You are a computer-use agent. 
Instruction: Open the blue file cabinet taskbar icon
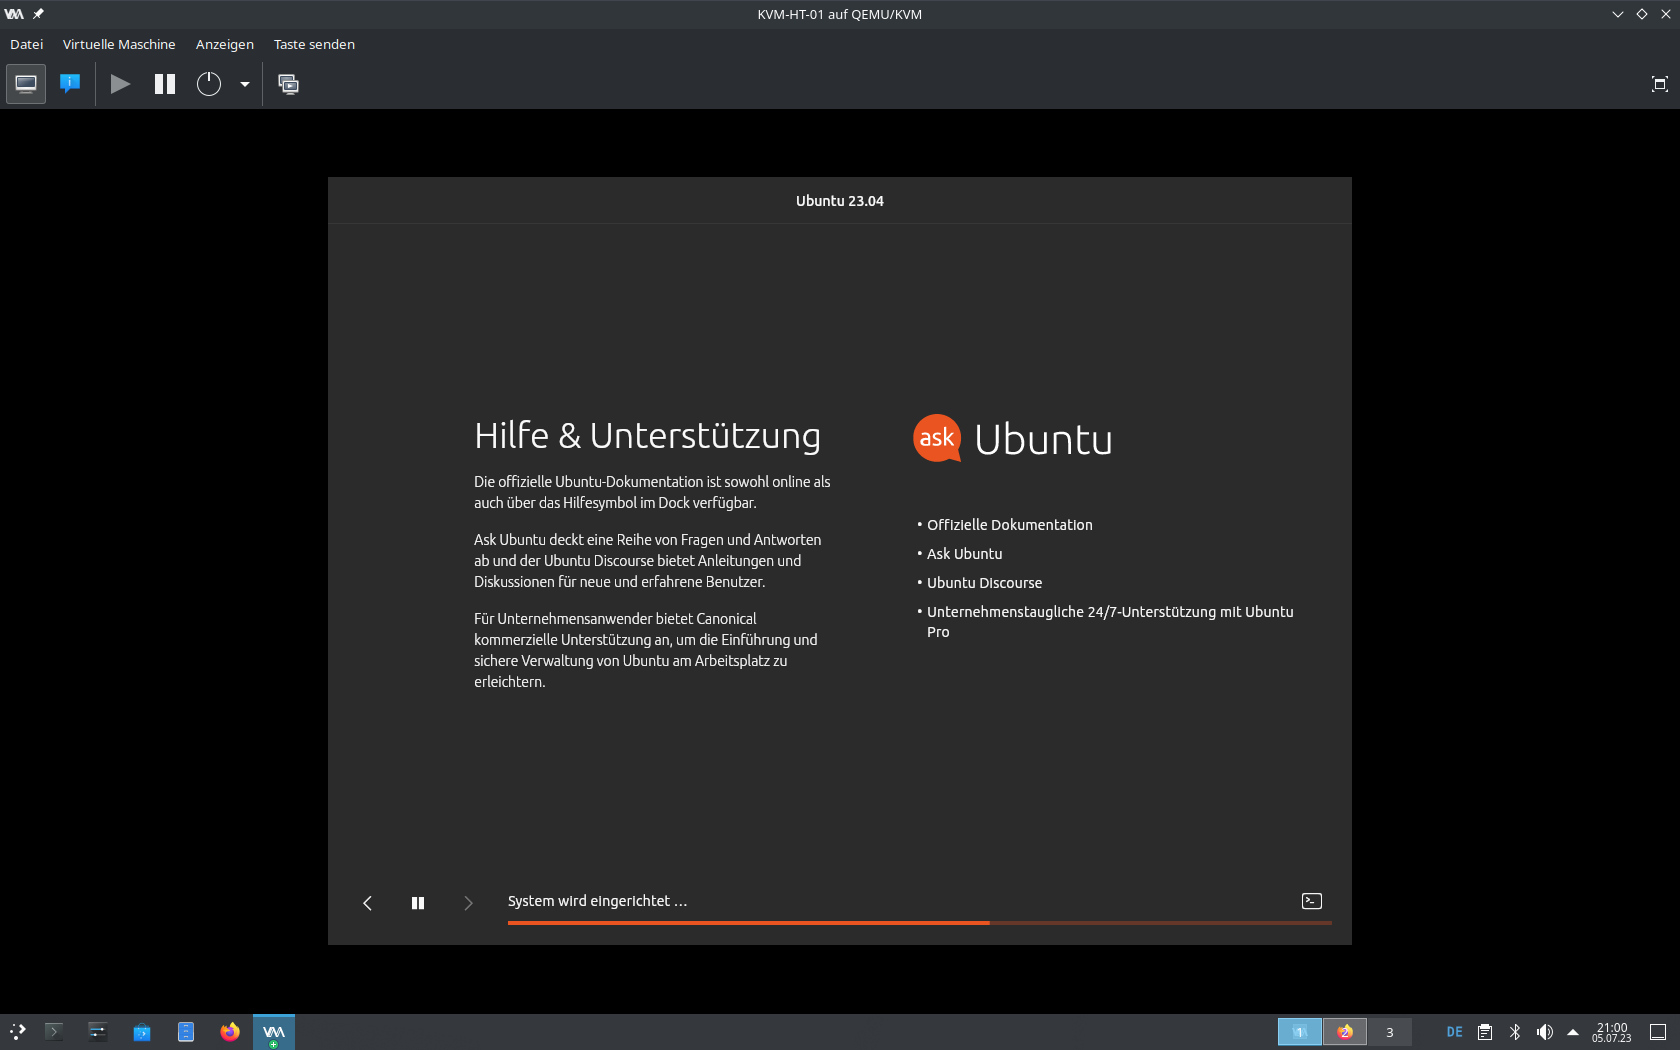click(x=186, y=1032)
